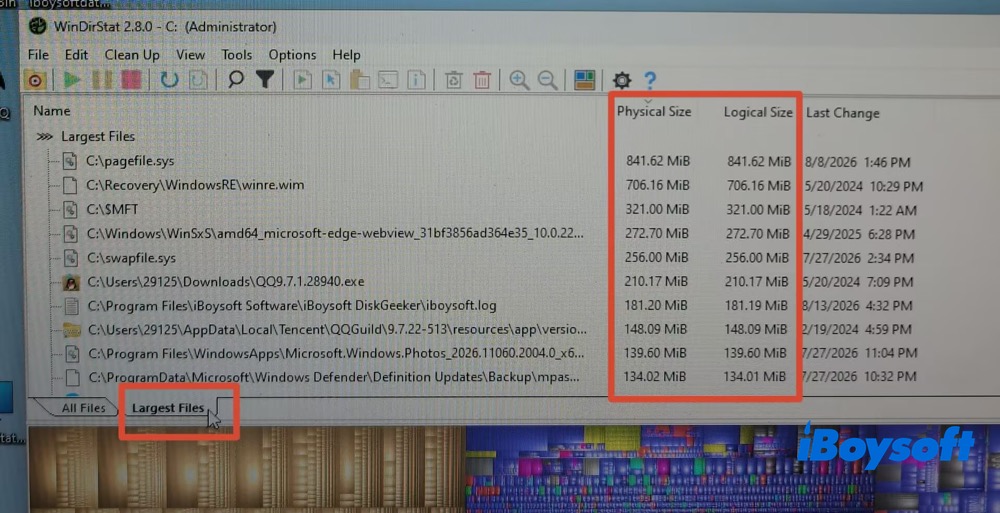1000x513 pixels.
Task: Click the tan wood-grain treemap block
Action: 247,469
